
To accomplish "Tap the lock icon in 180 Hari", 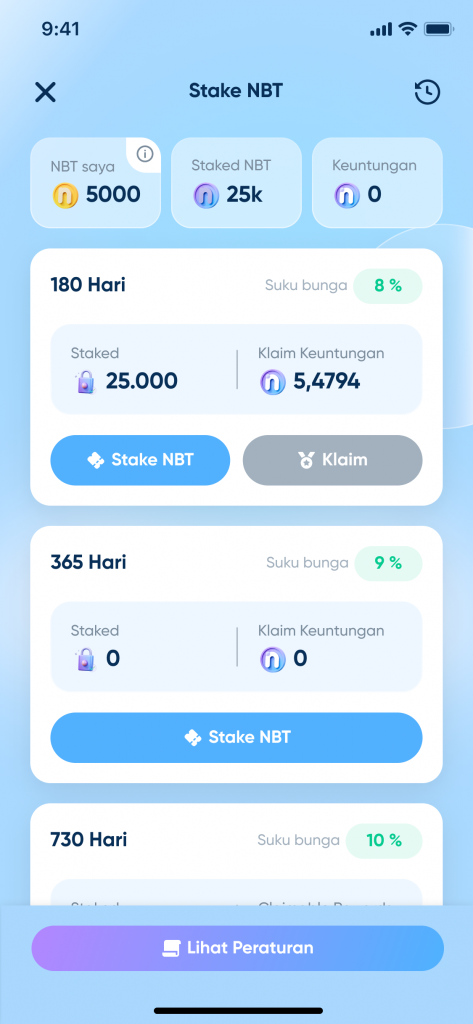I will coord(87,381).
